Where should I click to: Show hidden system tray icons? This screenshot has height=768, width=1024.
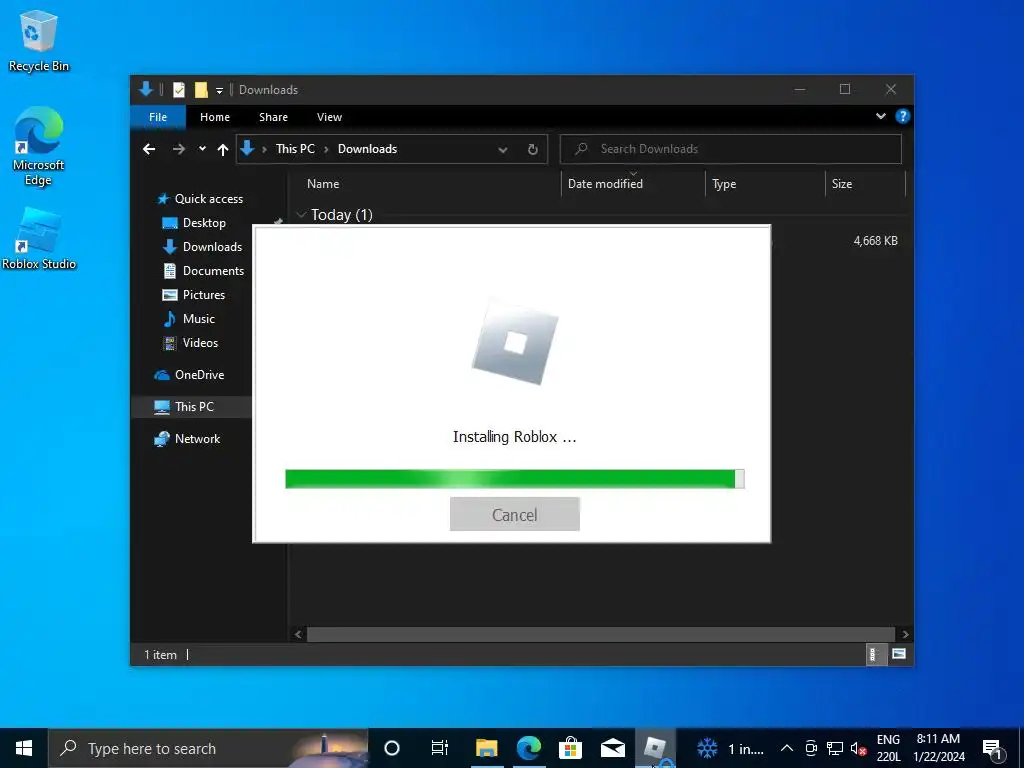(x=787, y=748)
